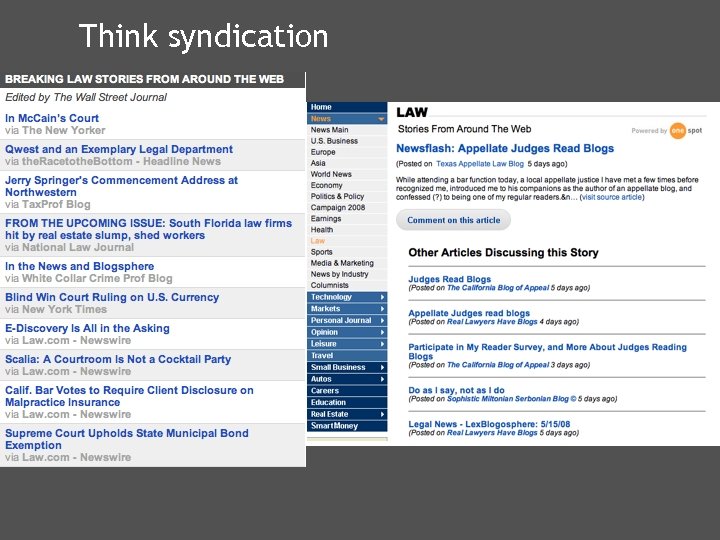This screenshot has width=720, height=540.
Task: Collapse the News menu arrow
Action: point(381,119)
